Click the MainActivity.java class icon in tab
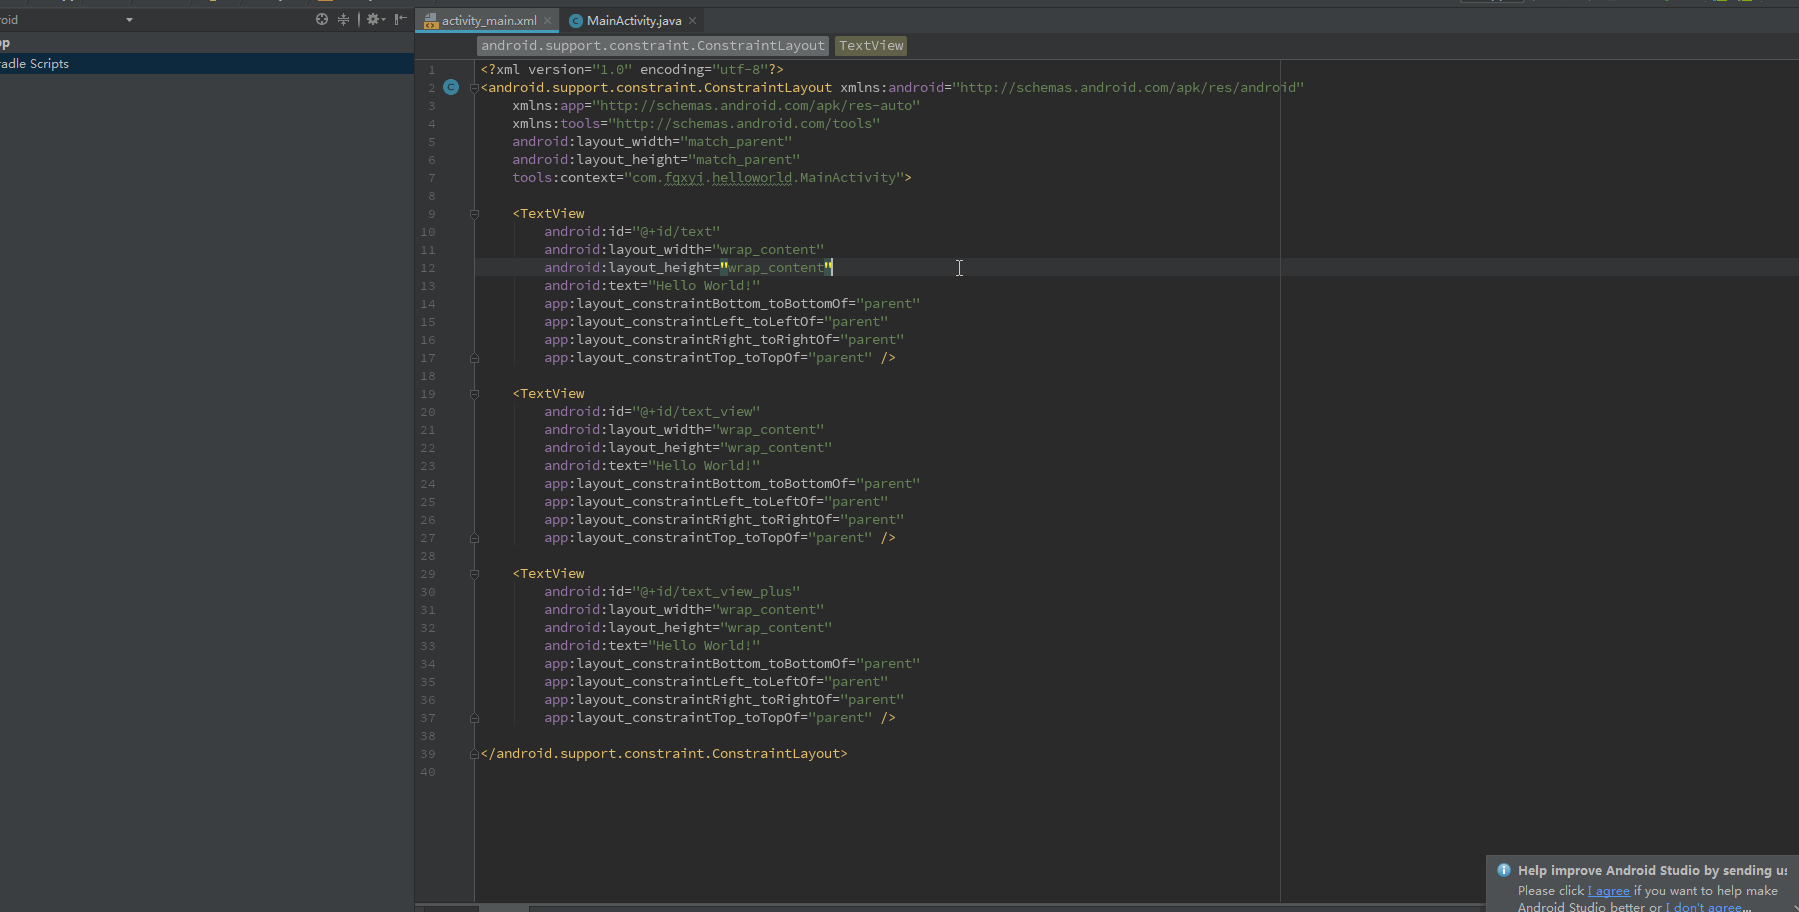Viewport: 1799px width, 912px height. (576, 20)
